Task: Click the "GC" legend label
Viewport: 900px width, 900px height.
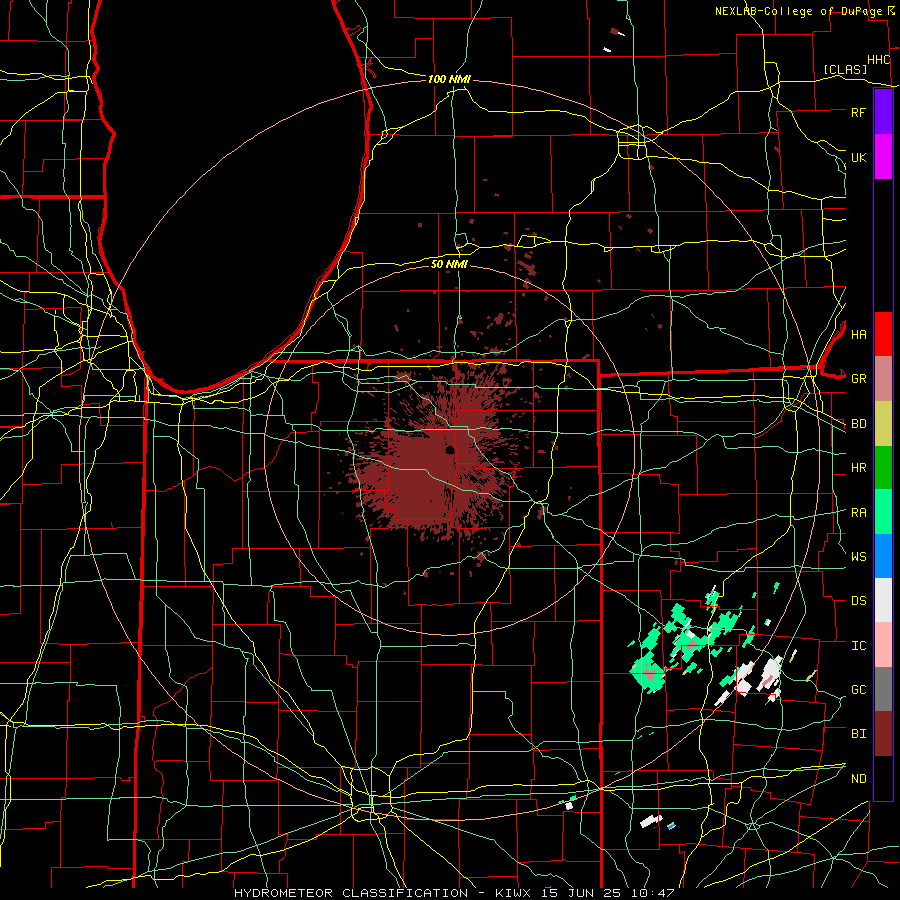Action: (858, 689)
